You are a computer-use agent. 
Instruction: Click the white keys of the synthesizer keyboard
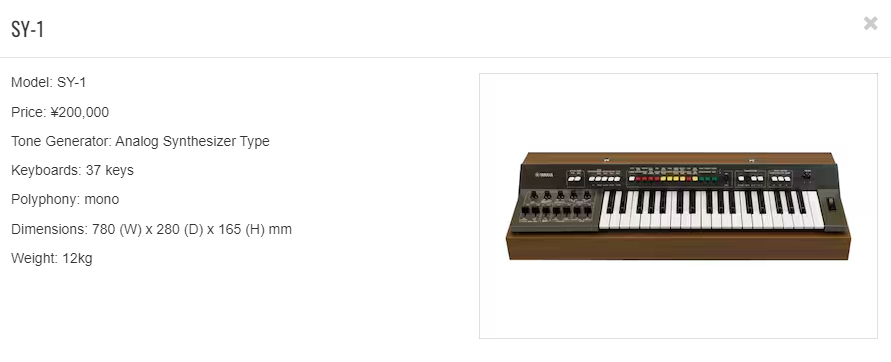point(712,210)
